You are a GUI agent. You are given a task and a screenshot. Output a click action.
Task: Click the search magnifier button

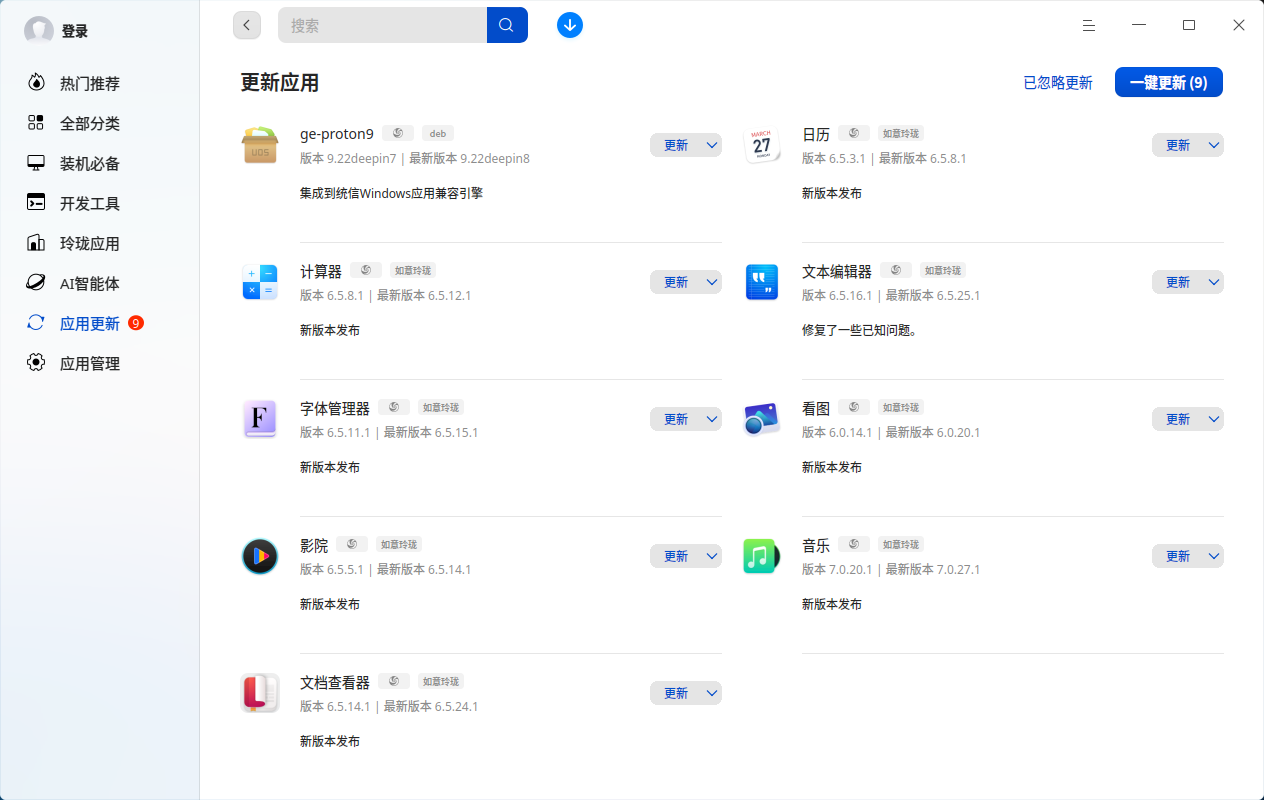pos(507,25)
